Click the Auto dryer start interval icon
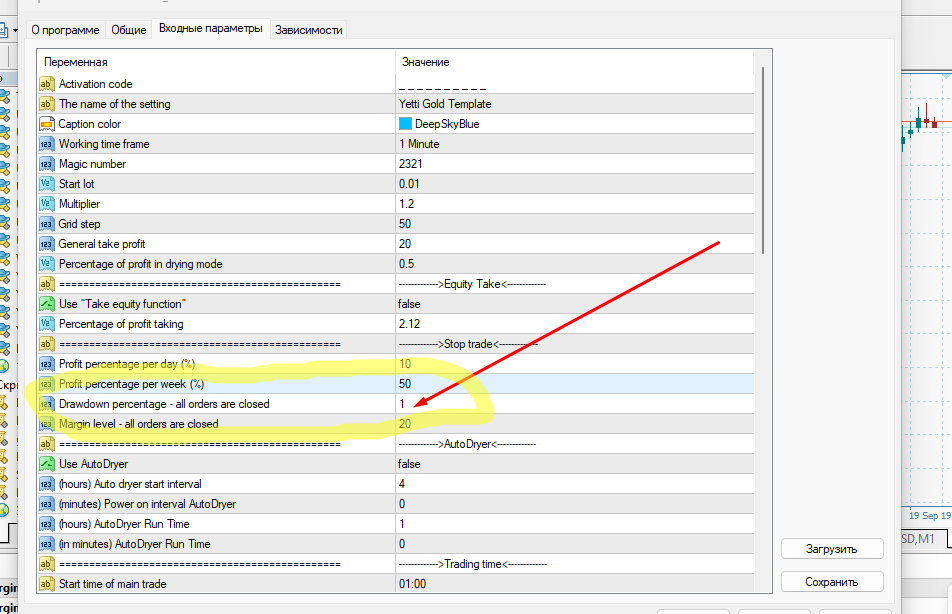 click(46, 484)
